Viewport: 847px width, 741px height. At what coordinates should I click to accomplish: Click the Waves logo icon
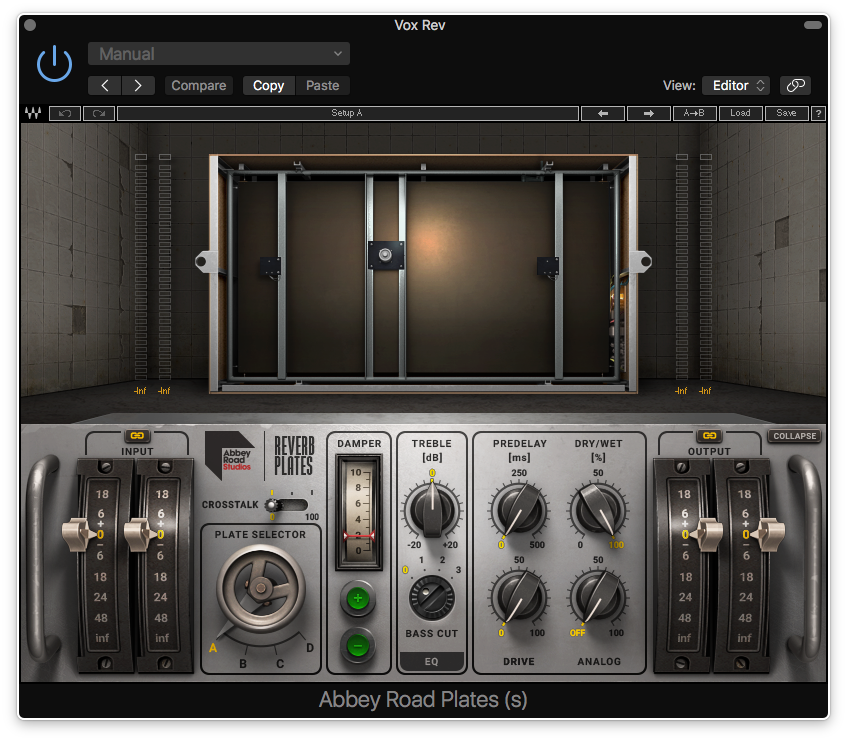[33, 113]
